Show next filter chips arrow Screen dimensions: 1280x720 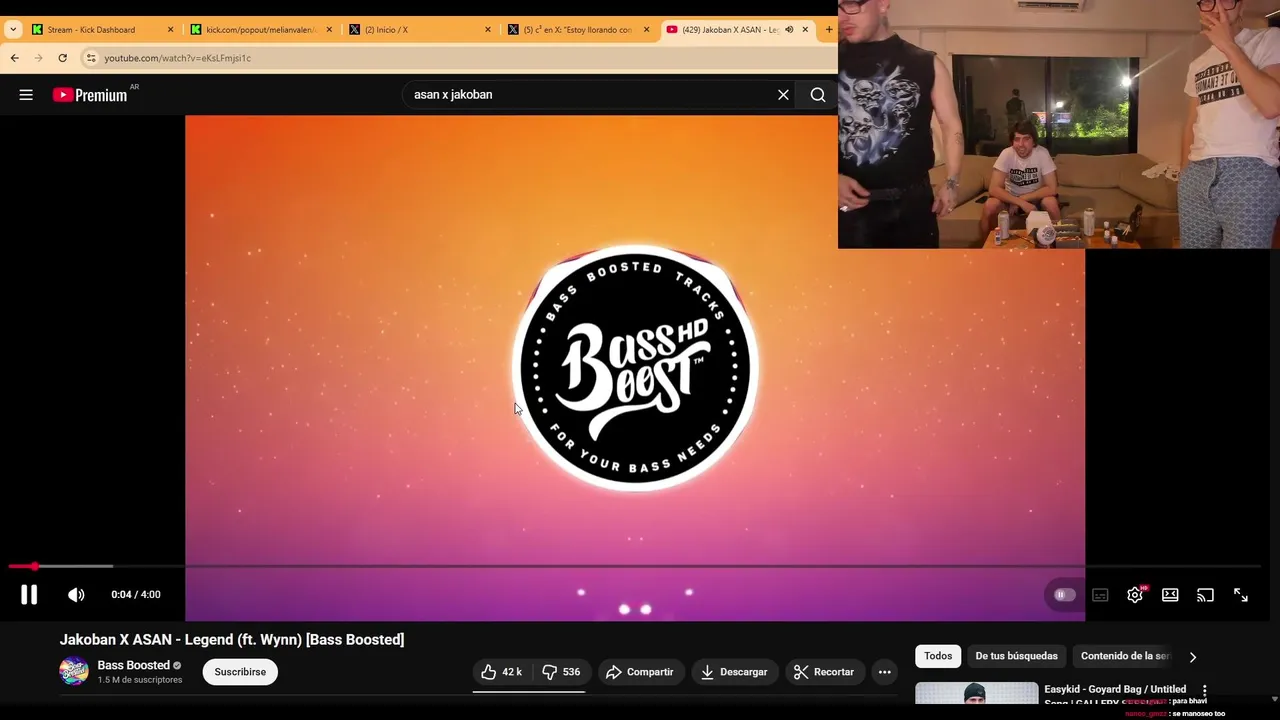(1192, 657)
